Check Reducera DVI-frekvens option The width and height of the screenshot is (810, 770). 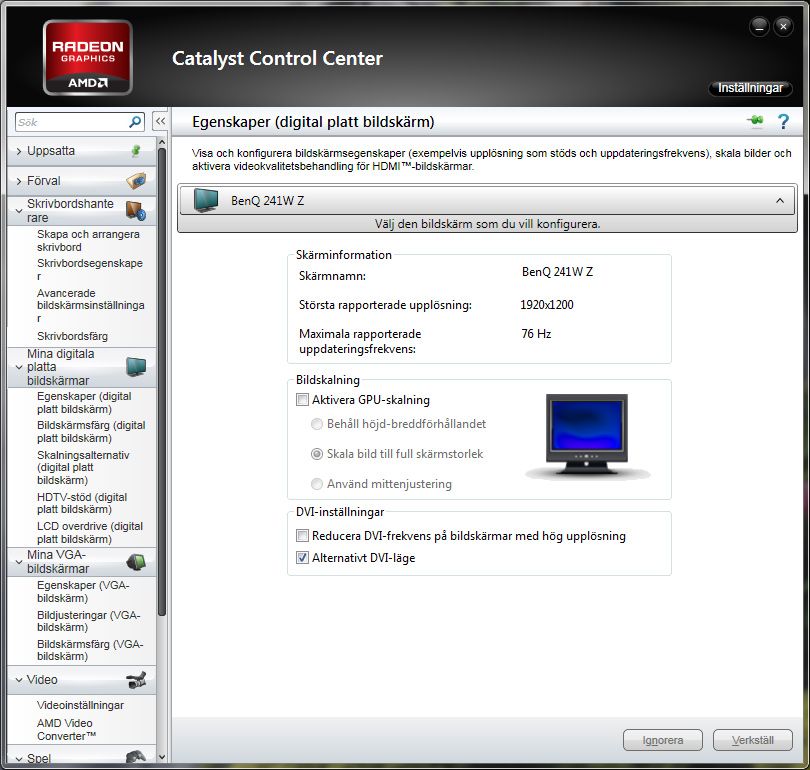click(x=303, y=536)
